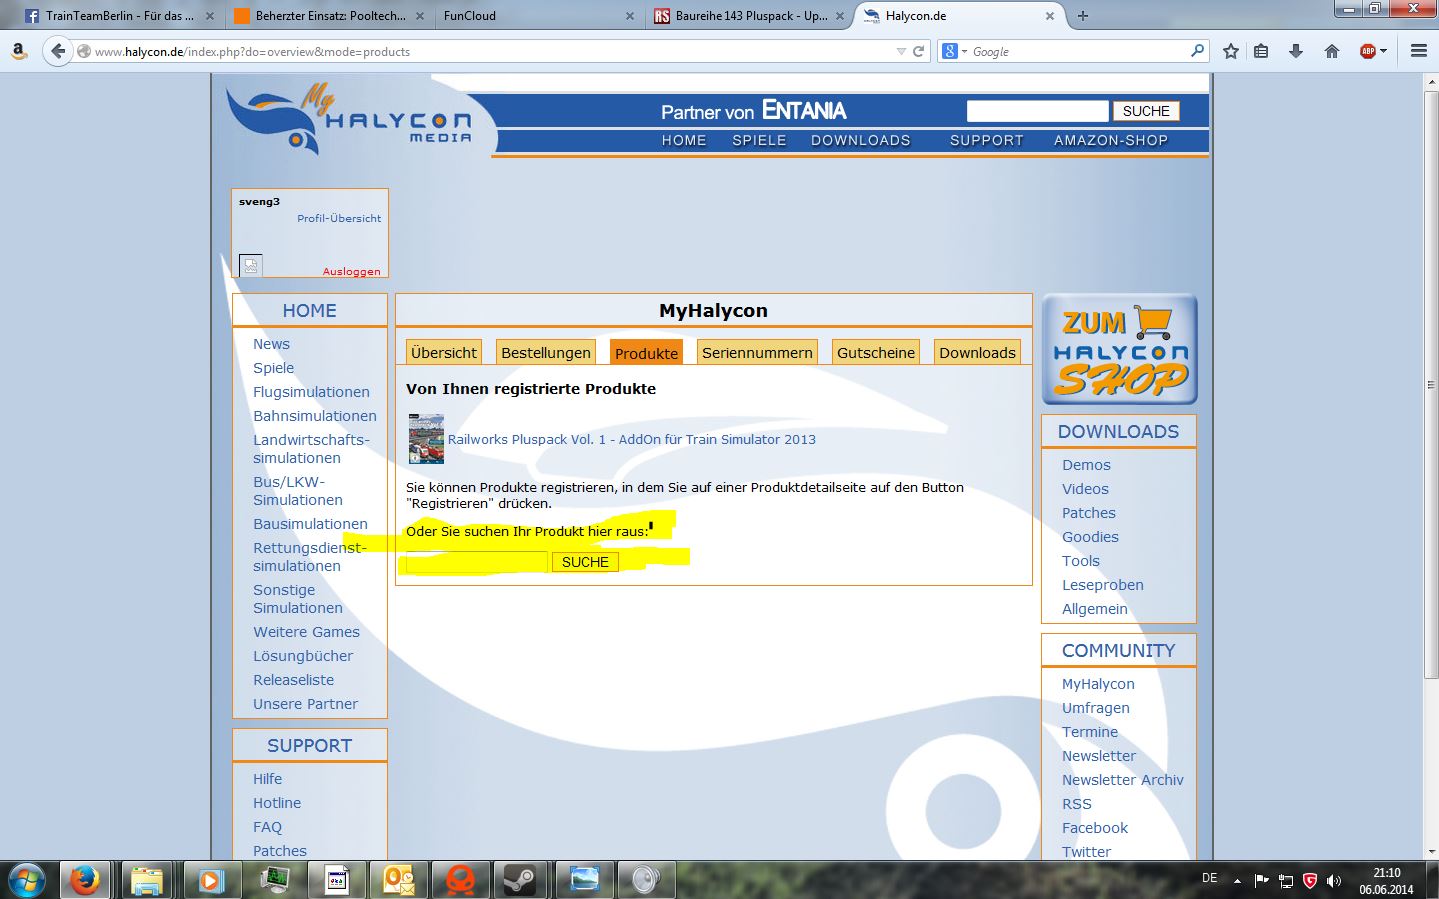This screenshot has height=899, width=1439.
Task: Open Windows Explorer from the taskbar
Action: click(147, 880)
